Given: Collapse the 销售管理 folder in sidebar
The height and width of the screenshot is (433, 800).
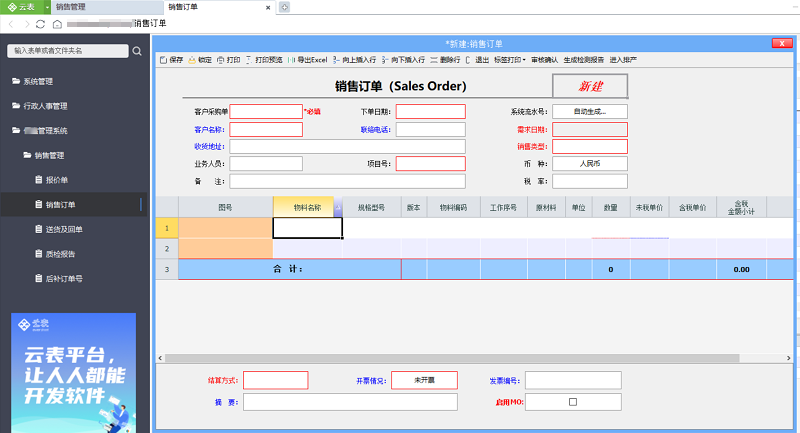Looking at the screenshot, I should click(44, 156).
